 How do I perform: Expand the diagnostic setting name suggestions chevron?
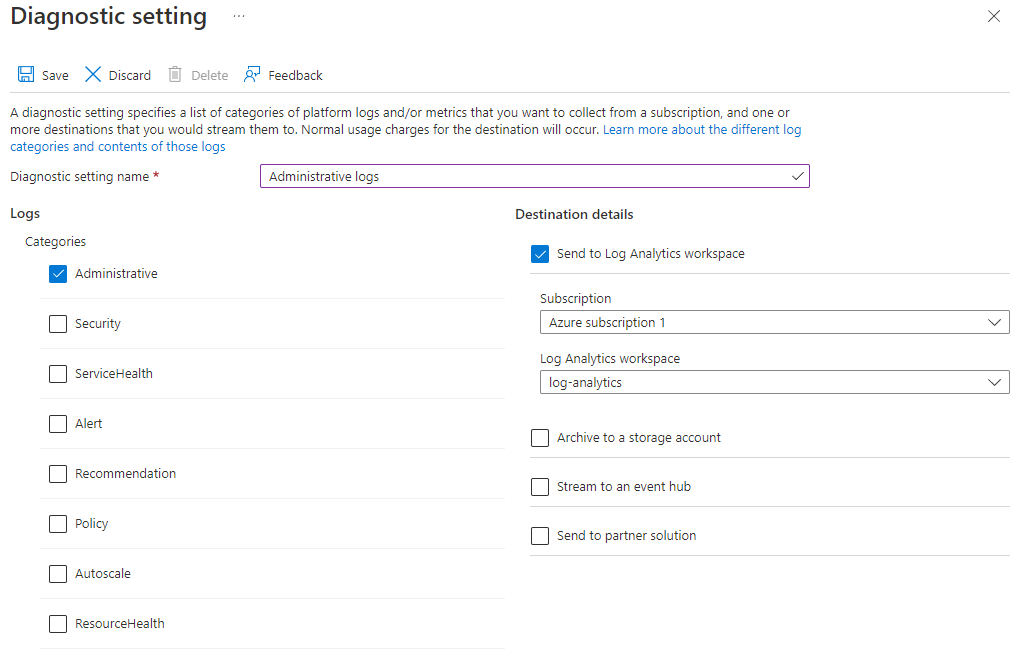[x=797, y=175]
